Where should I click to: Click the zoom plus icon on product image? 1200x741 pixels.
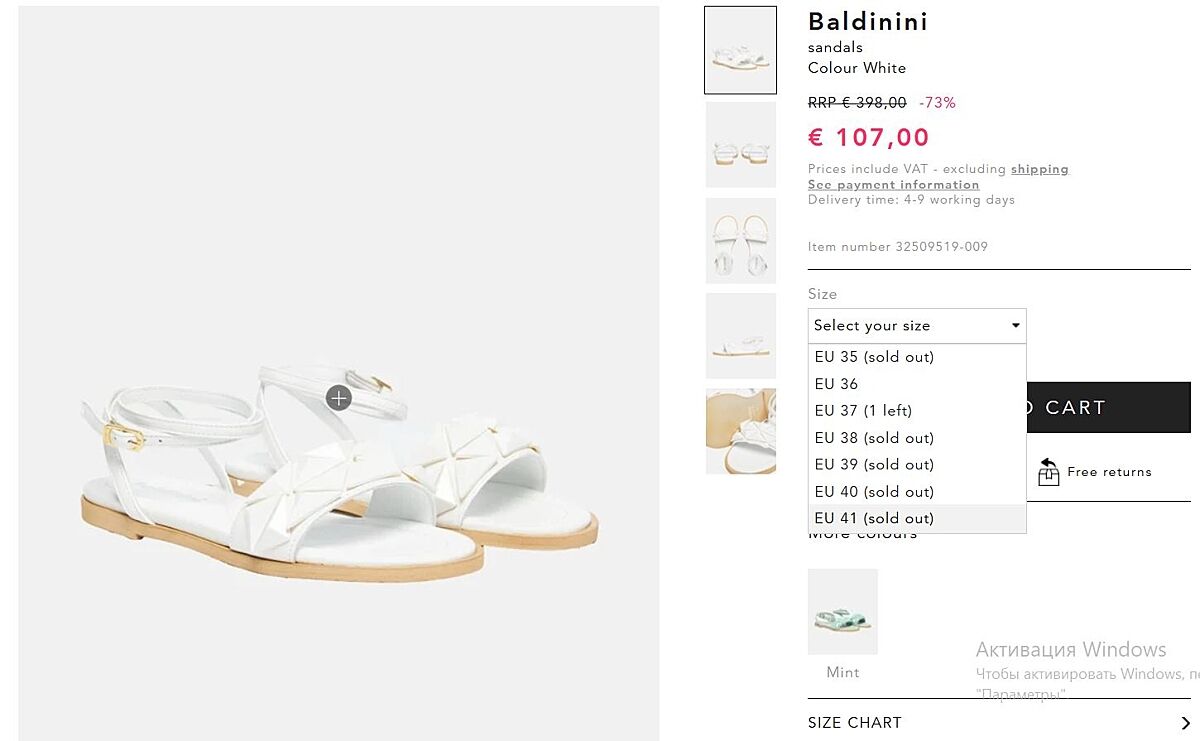pos(339,398)
